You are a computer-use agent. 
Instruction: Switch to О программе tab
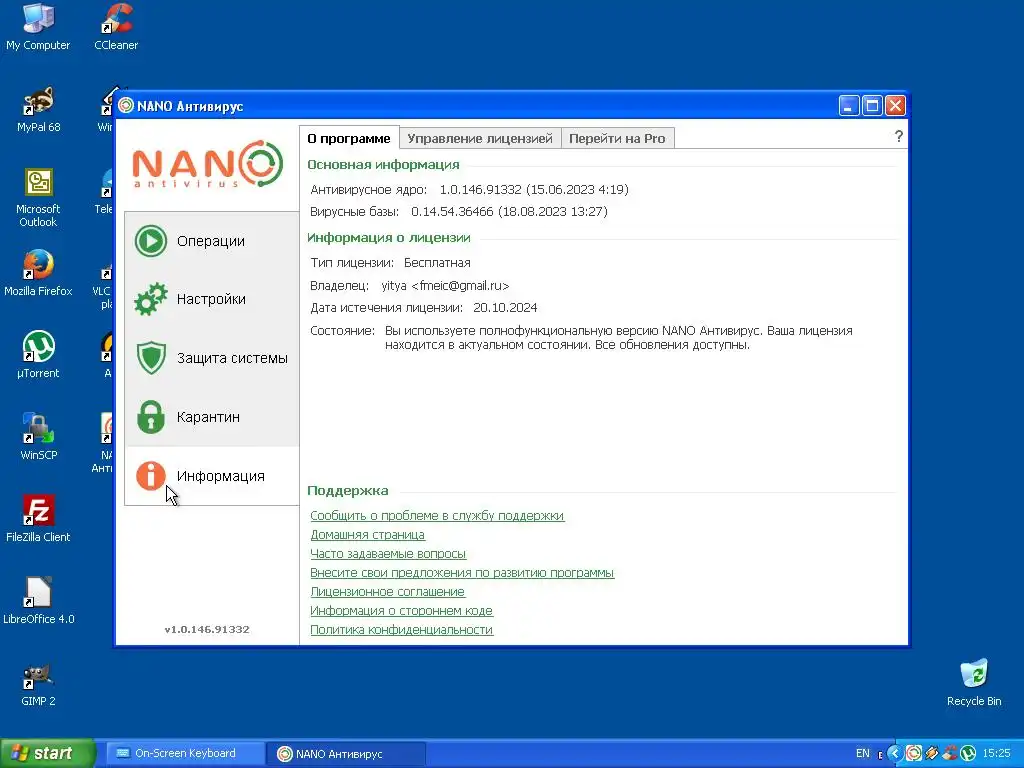pos(349,138)
